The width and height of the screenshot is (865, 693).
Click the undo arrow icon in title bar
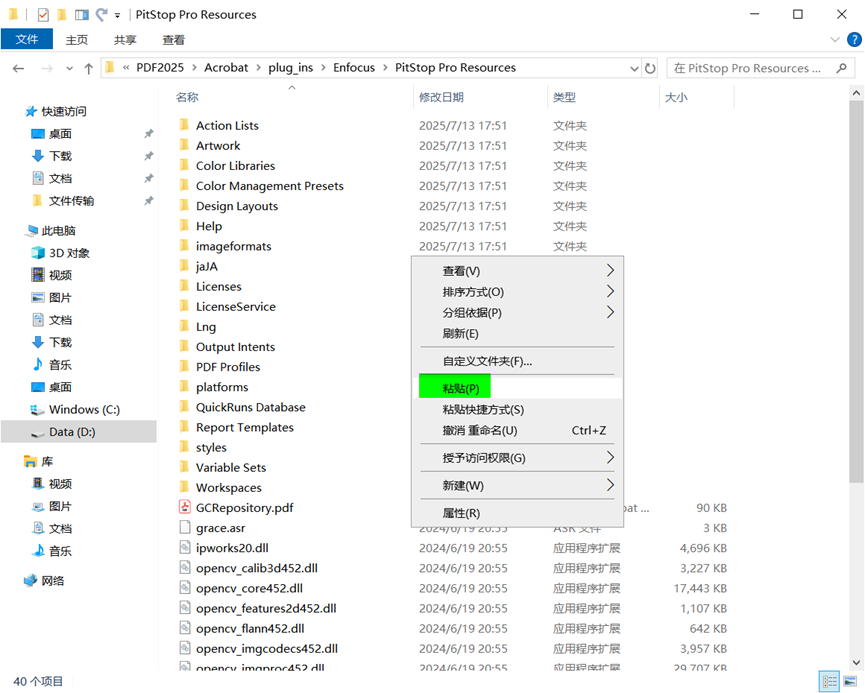[101, 15]
